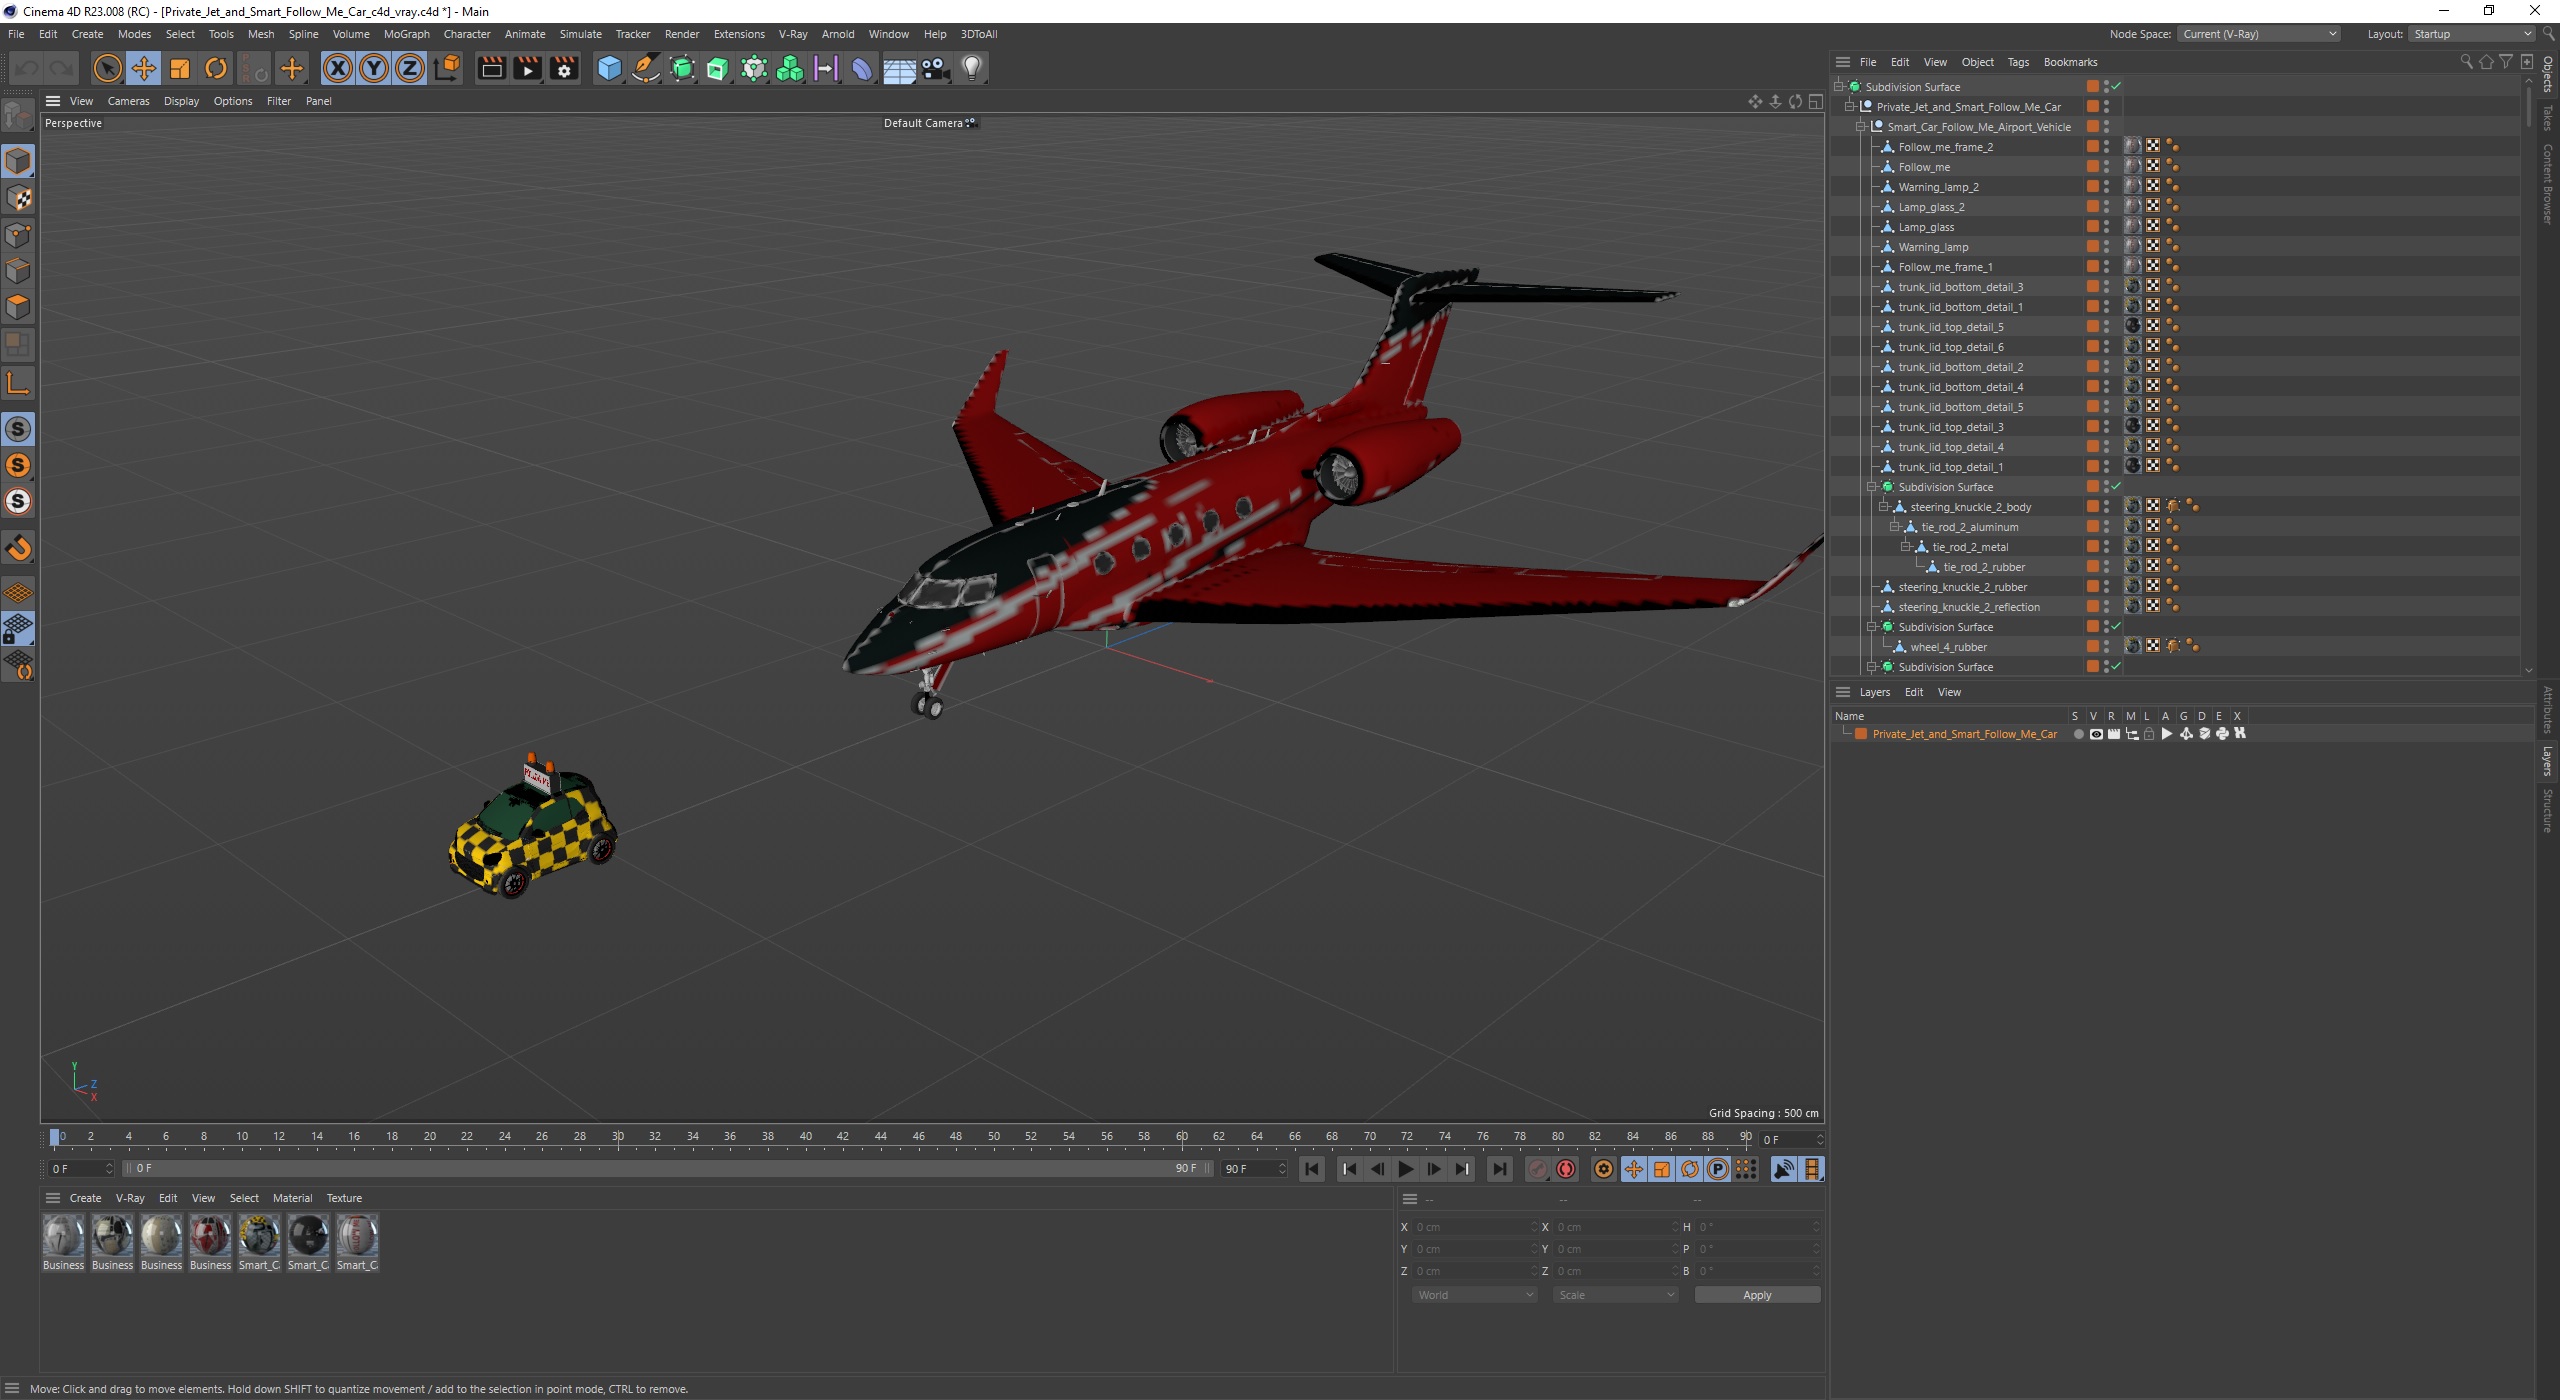Click the Rotate tool icon
2560x1400 pixels.
pyautogui.click(x=217, y=67)
